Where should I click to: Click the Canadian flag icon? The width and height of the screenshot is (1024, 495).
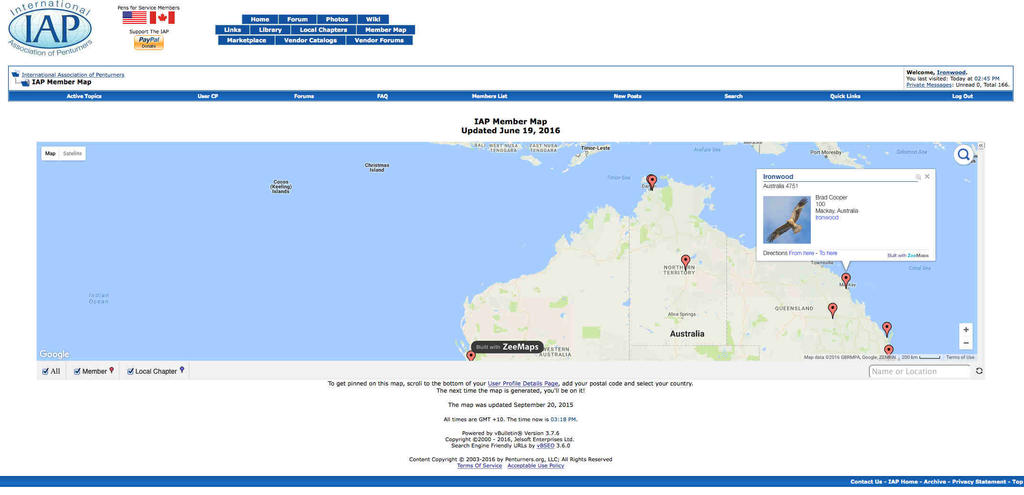(162, 18)
